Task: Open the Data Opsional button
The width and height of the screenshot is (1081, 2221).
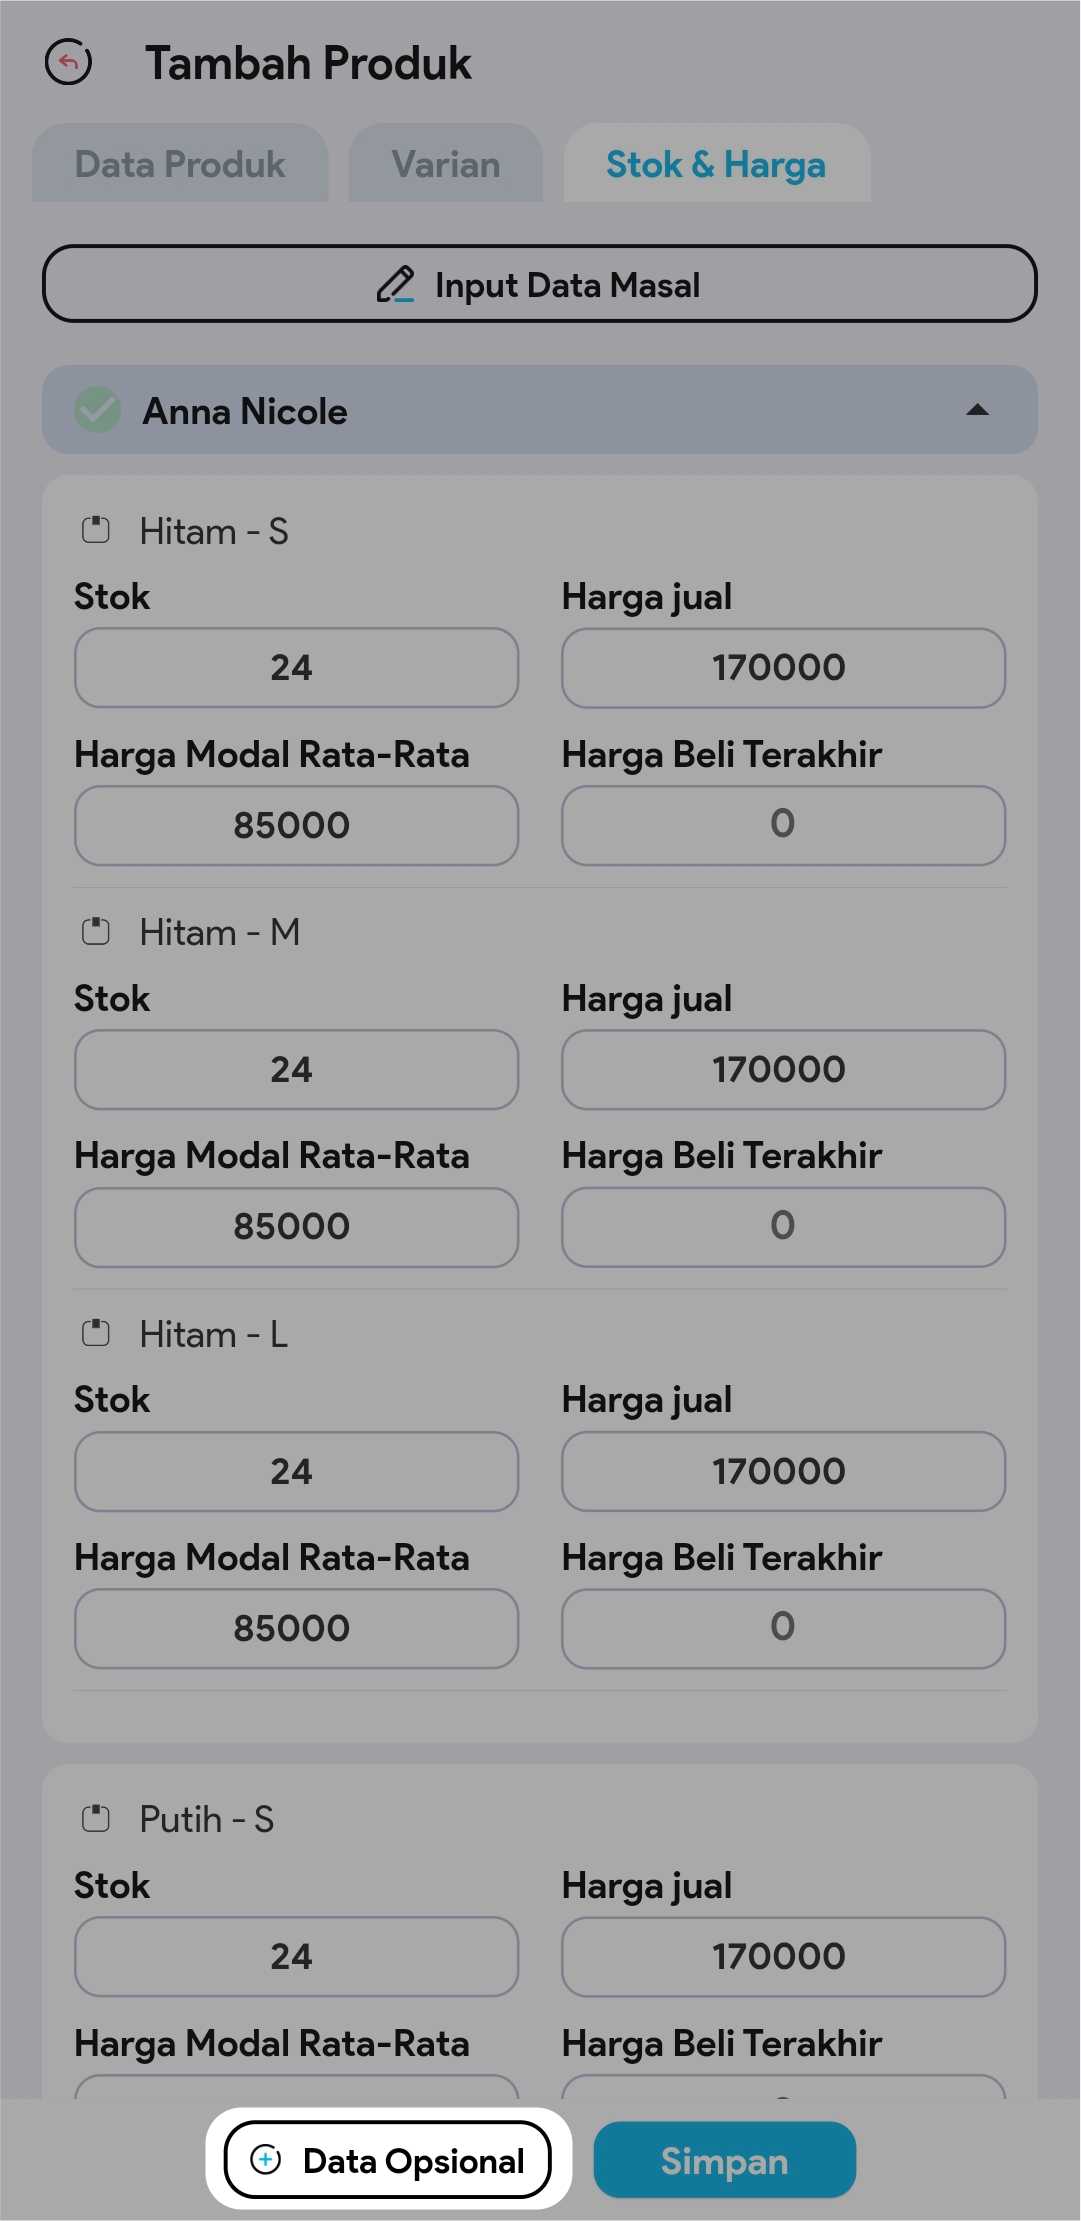Action: [x=388, y=2160]
